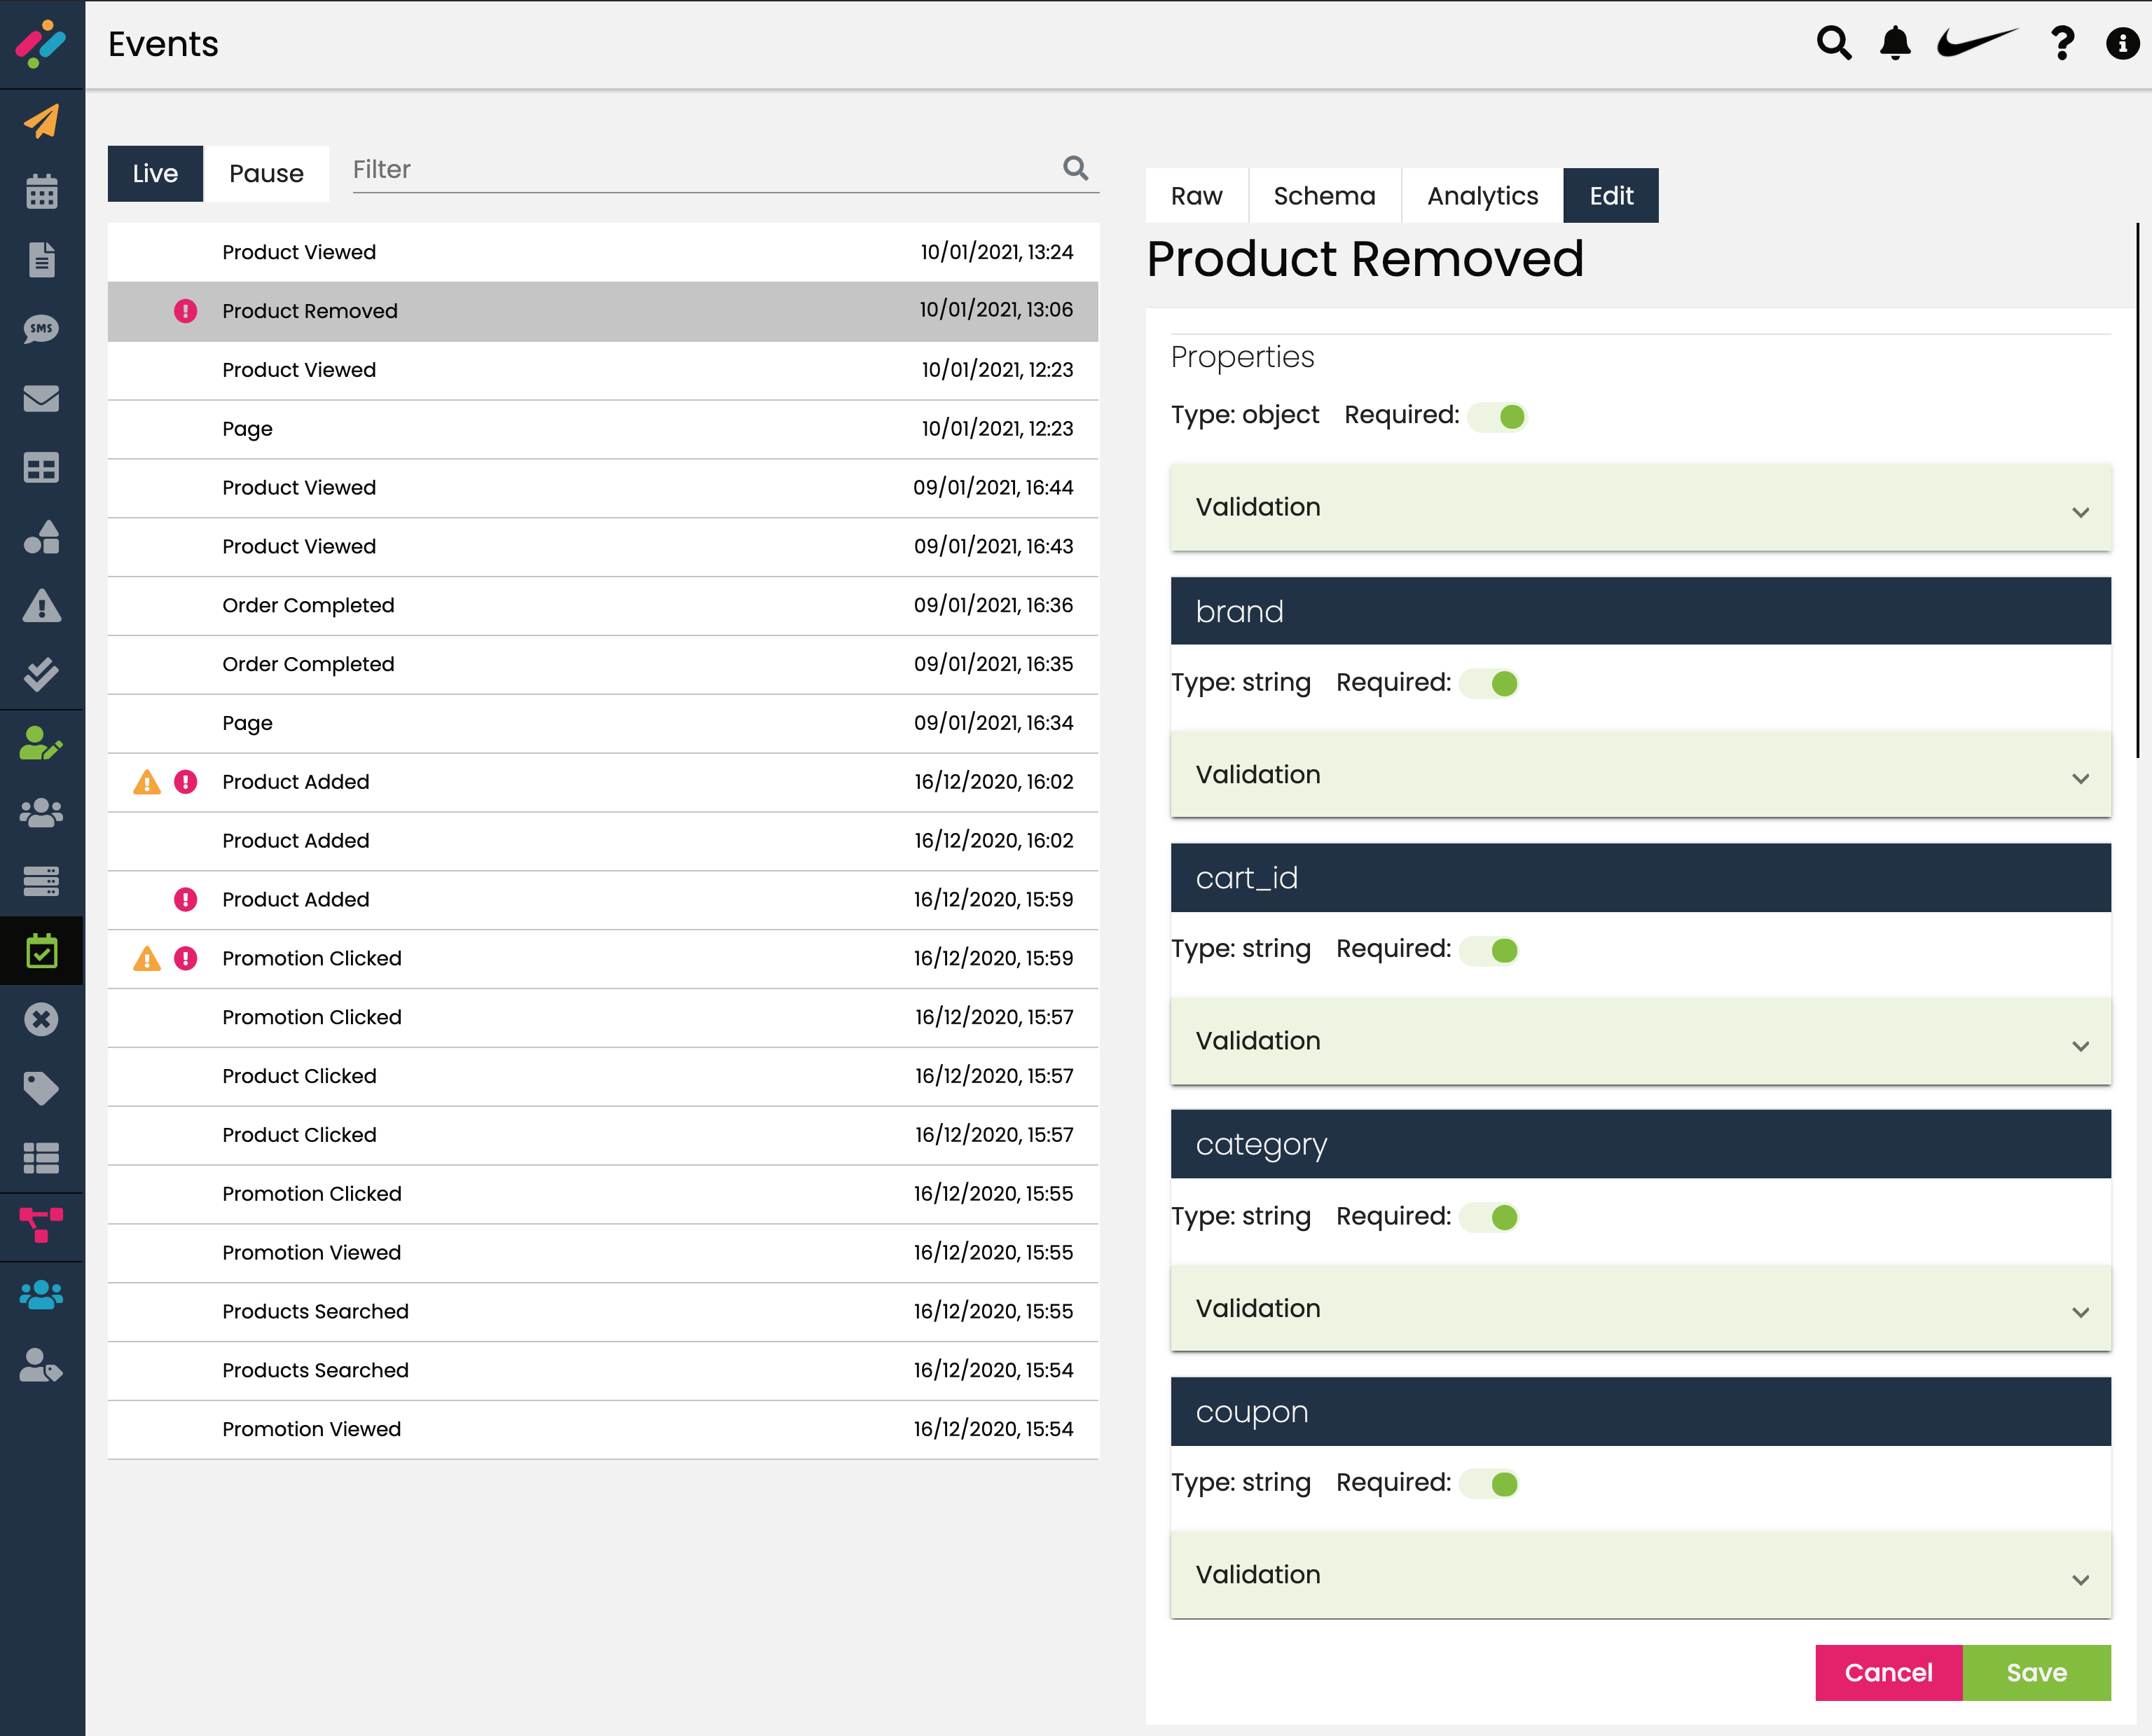Viewport: 2152px width, 1736px height.
Task: Expand Validation panel under brand
Action: pyautogui.click(x=1640, y=775)
